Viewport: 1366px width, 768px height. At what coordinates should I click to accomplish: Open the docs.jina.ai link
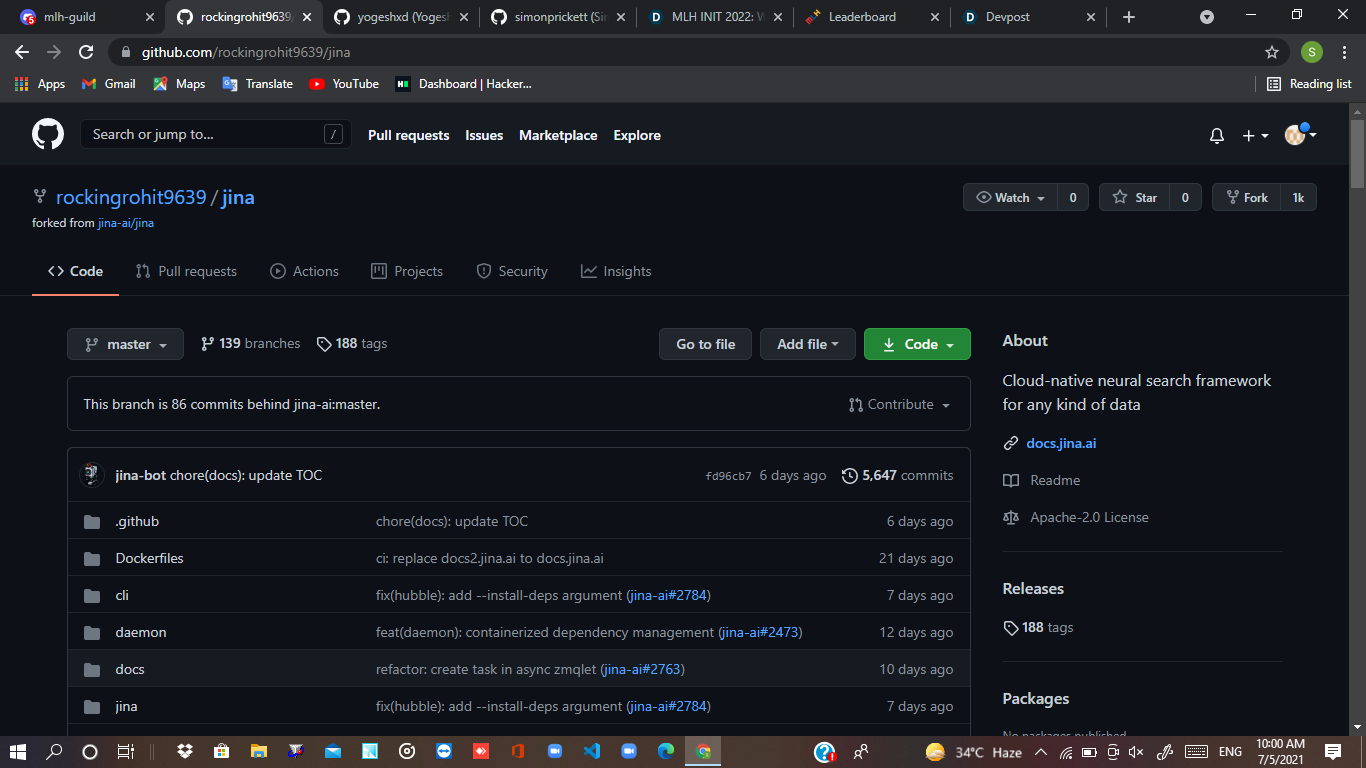click(1061, 443)
